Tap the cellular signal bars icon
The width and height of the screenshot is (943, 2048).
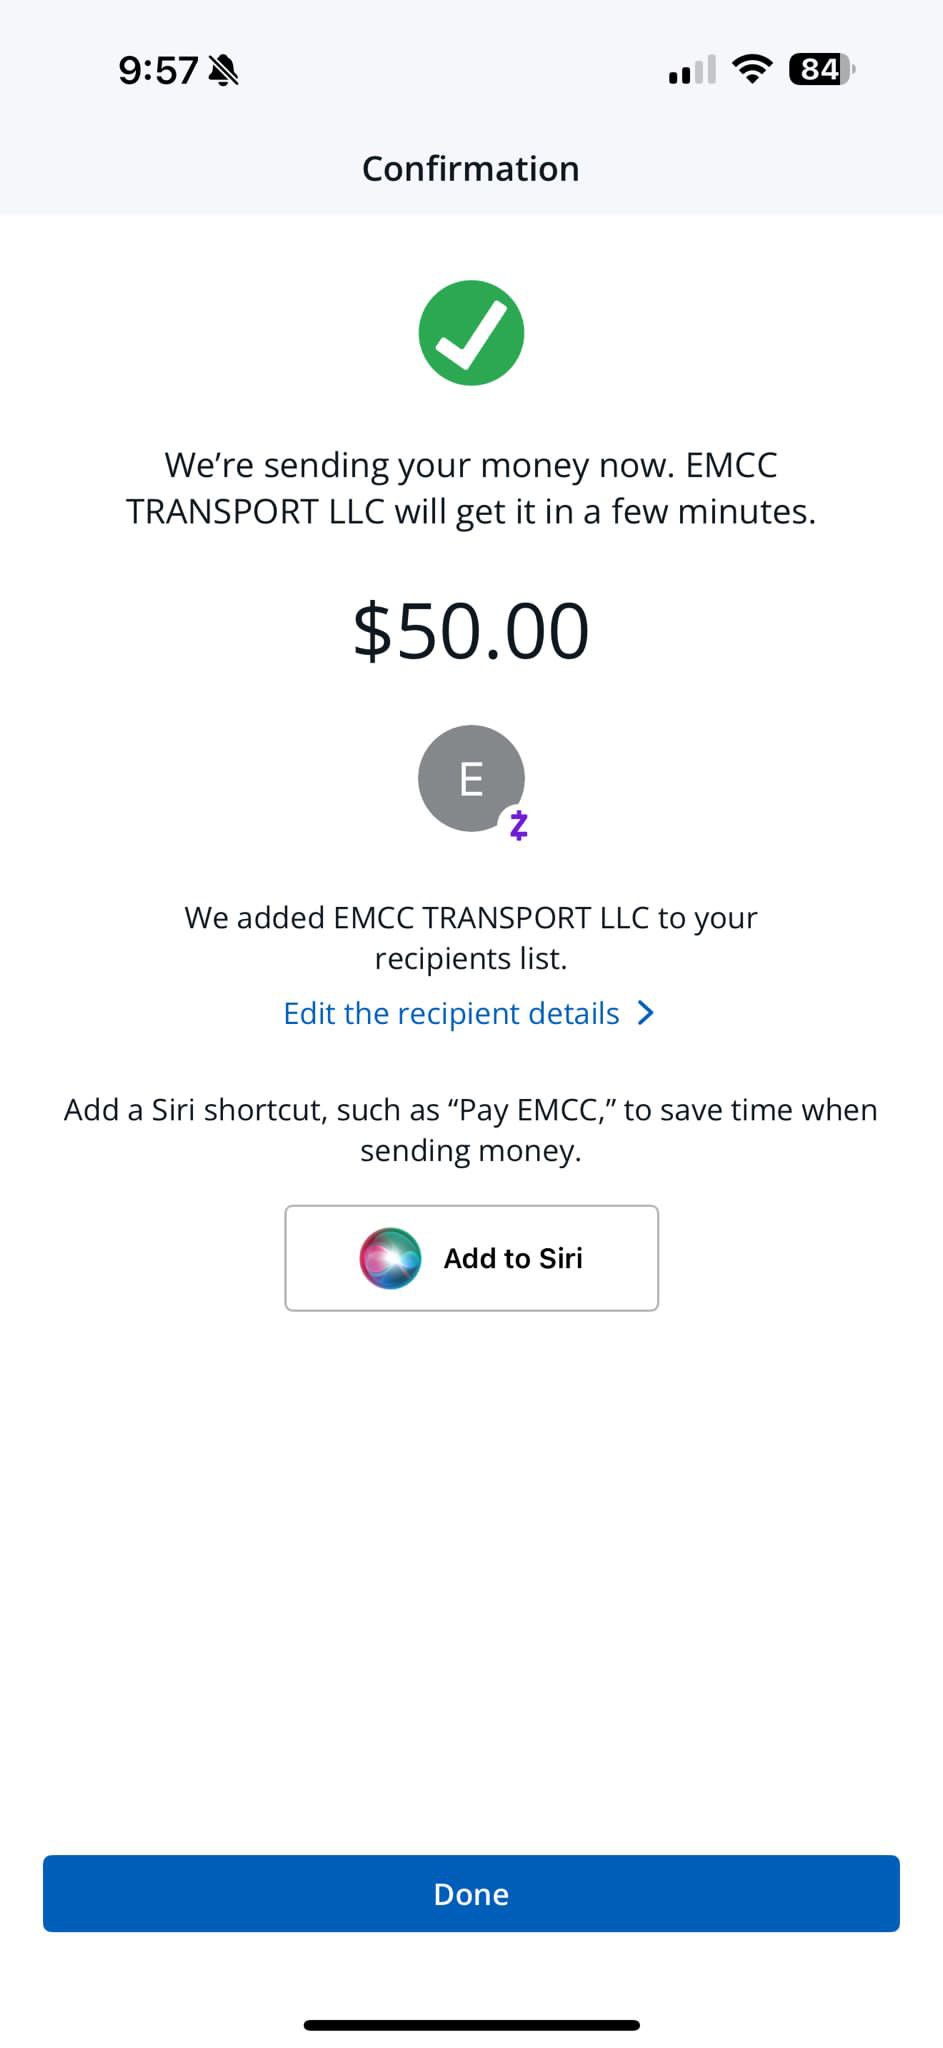click(692, 70)
